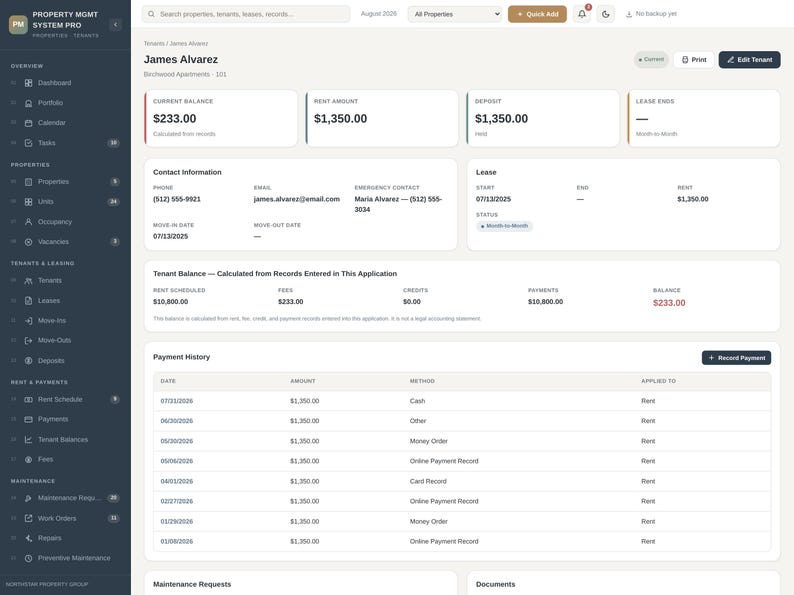Click the Documents section heading
The width and height of the screenshot is (794, 595).
point(495,584)
